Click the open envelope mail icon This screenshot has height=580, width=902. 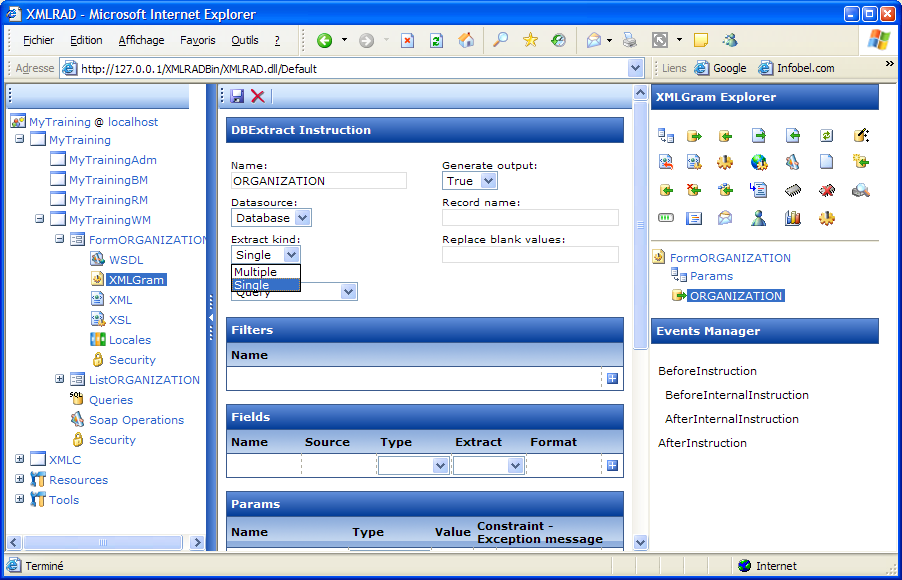[726, 218]
